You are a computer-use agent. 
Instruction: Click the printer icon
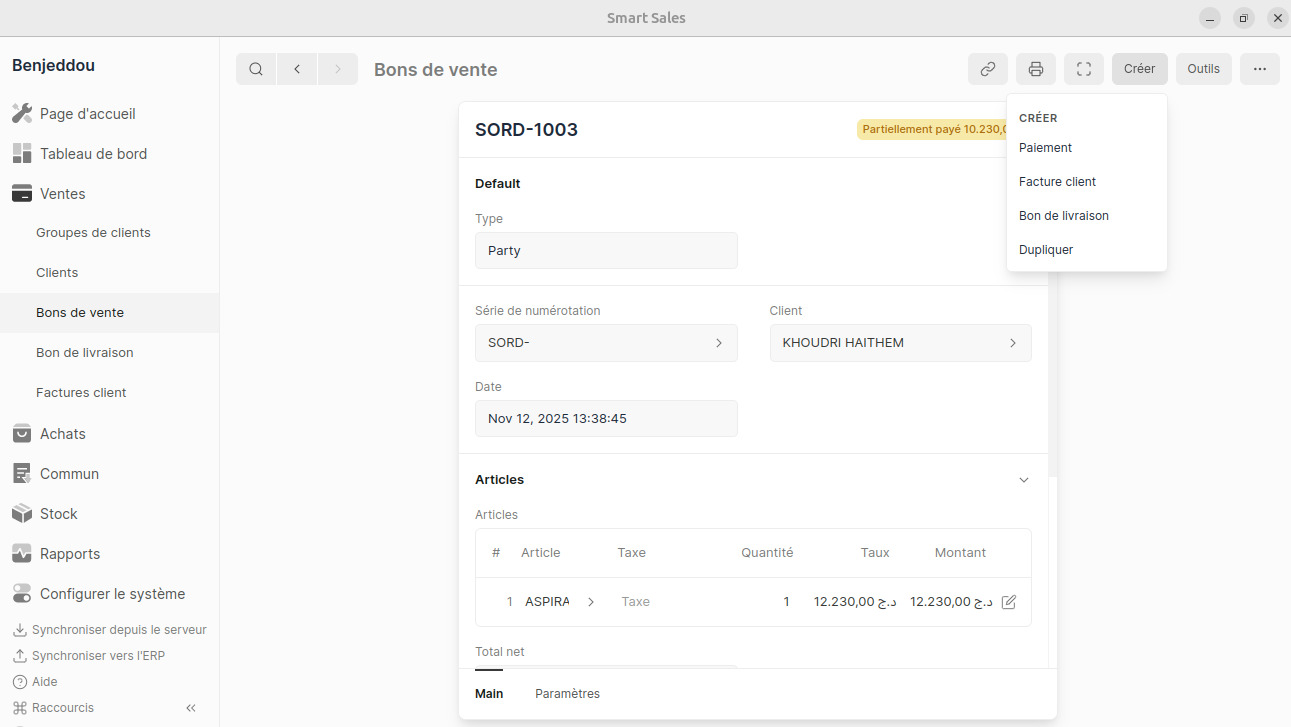1036,69
